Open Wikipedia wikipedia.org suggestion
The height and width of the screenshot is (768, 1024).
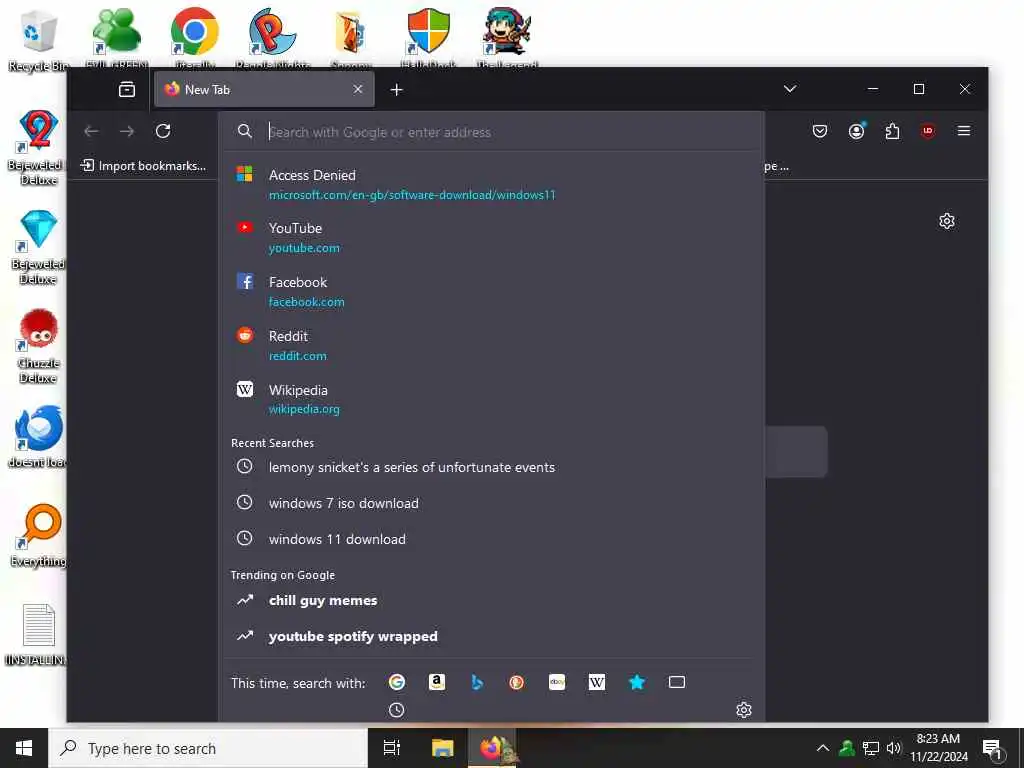(490, 399)
